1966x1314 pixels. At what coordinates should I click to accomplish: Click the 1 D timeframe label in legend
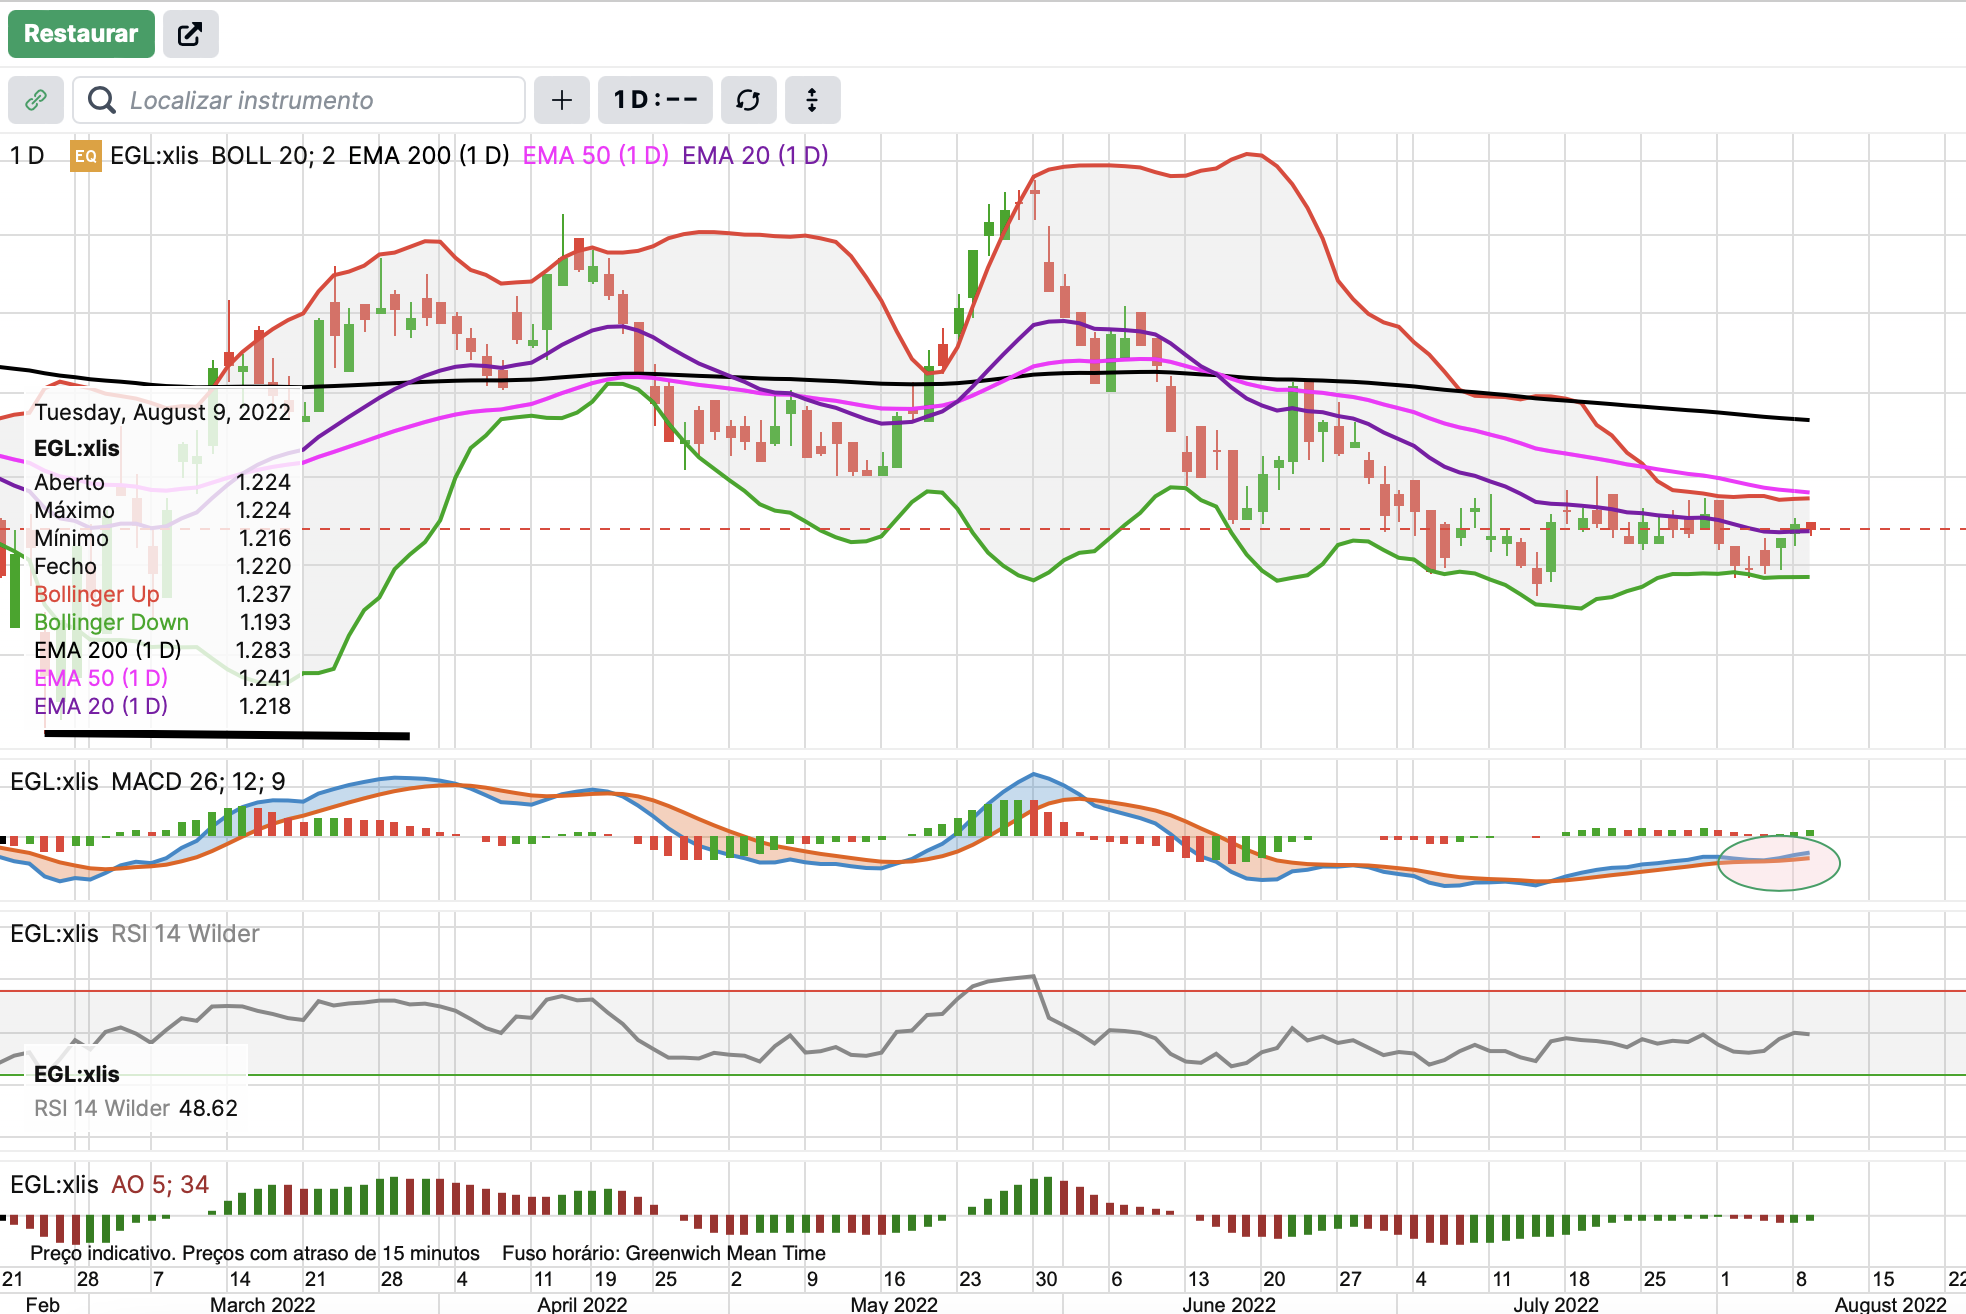[27, 156]
